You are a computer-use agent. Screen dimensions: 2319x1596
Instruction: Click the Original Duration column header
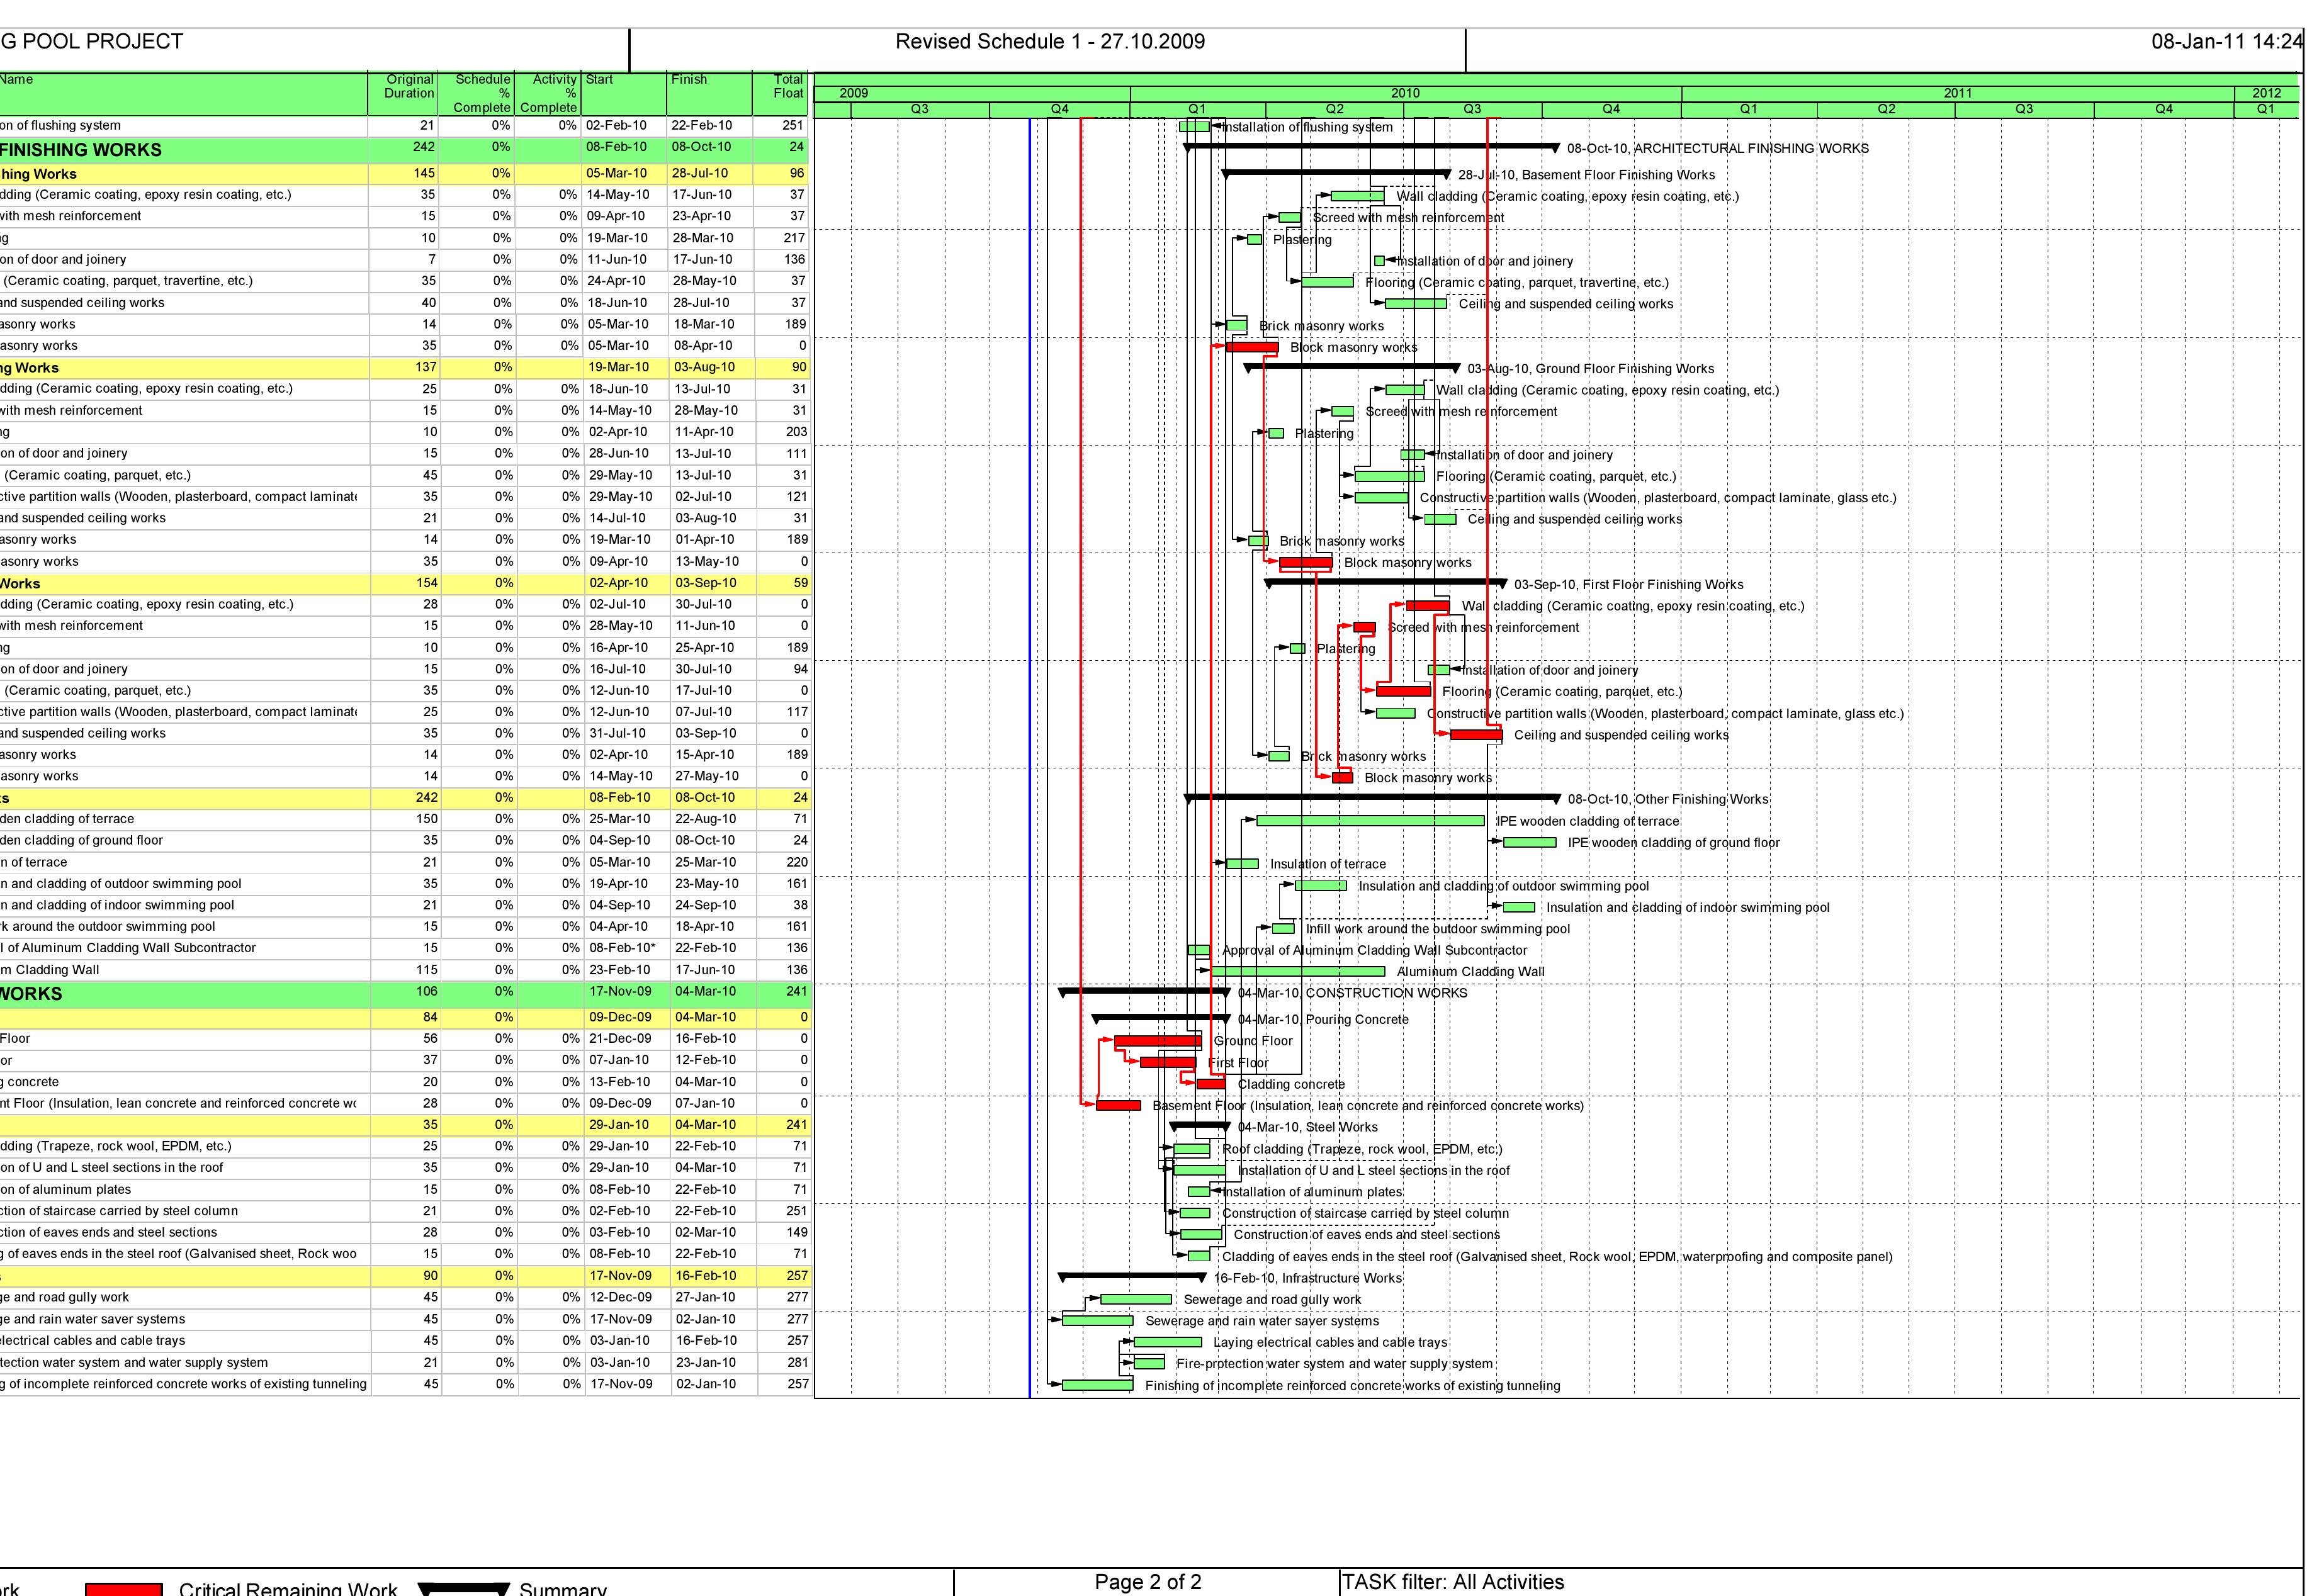(x=408, y=85)
